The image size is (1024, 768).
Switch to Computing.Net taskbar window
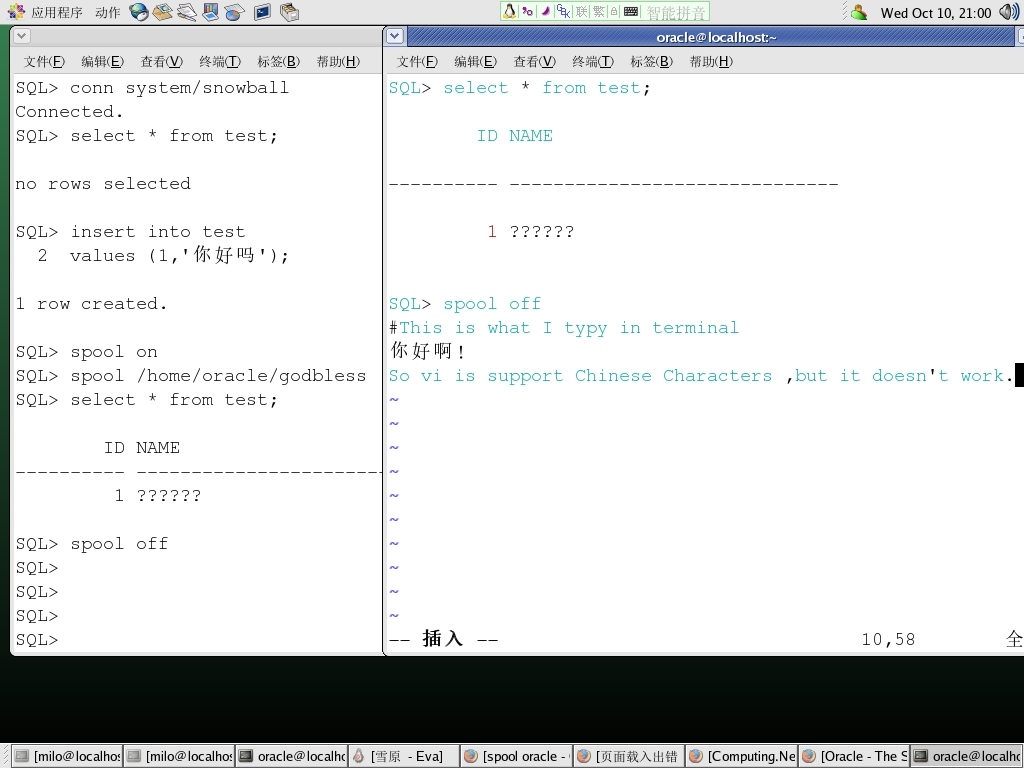[742, 756]
